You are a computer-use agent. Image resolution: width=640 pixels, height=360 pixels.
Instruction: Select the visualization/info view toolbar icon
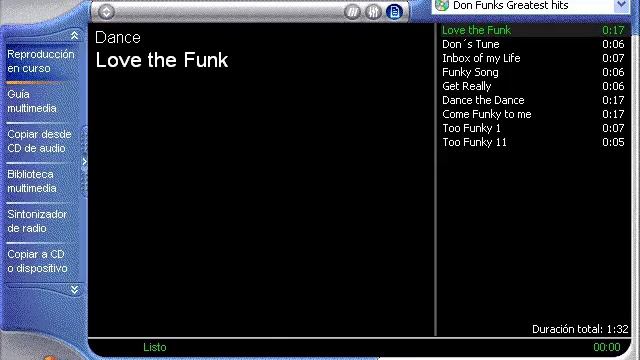click(x=352, y=12)
